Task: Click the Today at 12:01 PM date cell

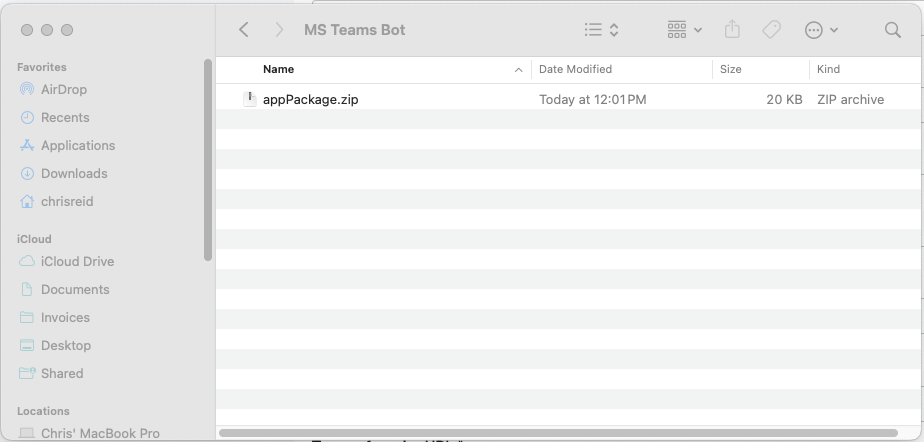Action: pyautogui.click(x=593, y=100)
